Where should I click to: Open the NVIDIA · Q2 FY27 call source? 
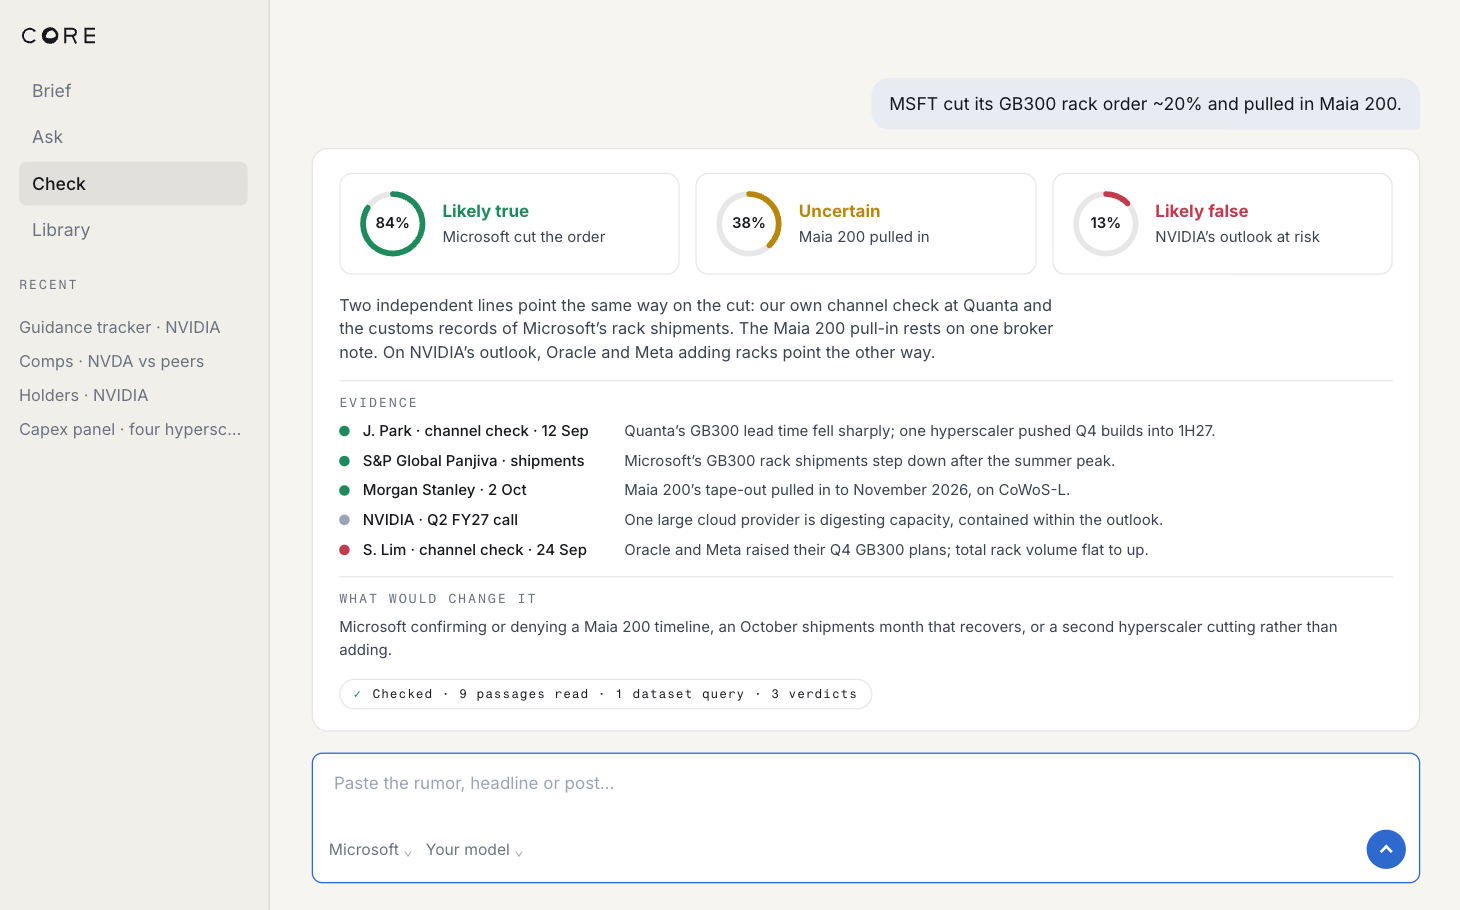[x=440, y=520]
